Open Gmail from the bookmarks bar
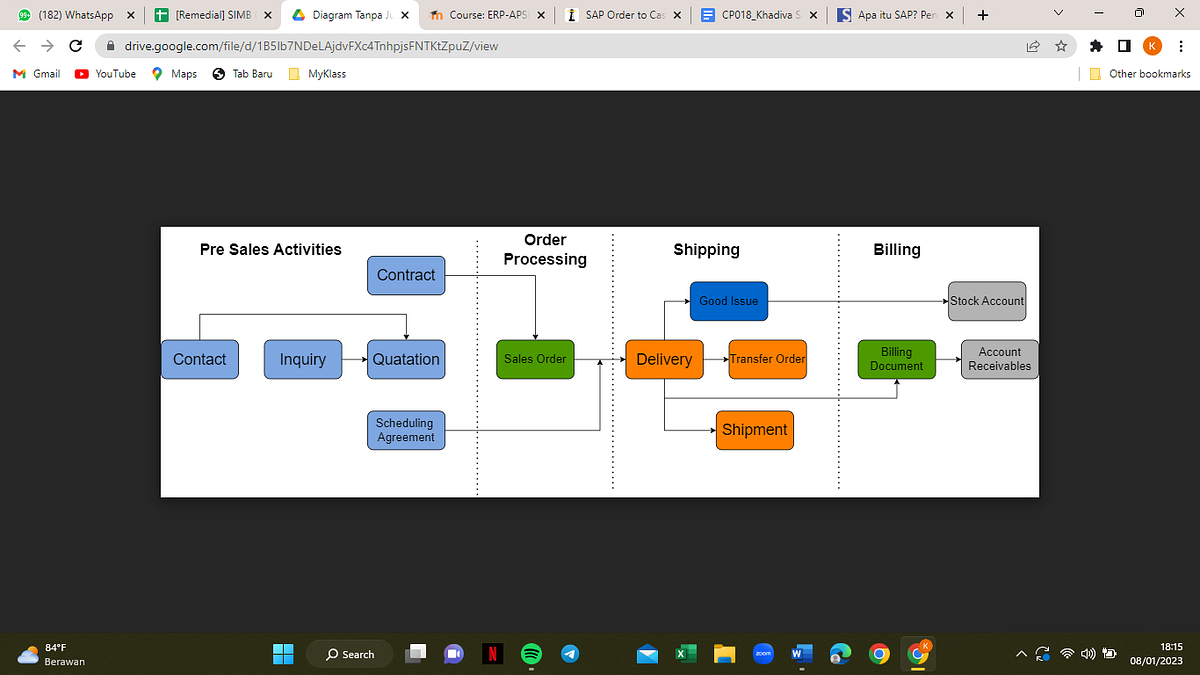The height and width of the screenshot is (675, 1200). coord(35,73)
